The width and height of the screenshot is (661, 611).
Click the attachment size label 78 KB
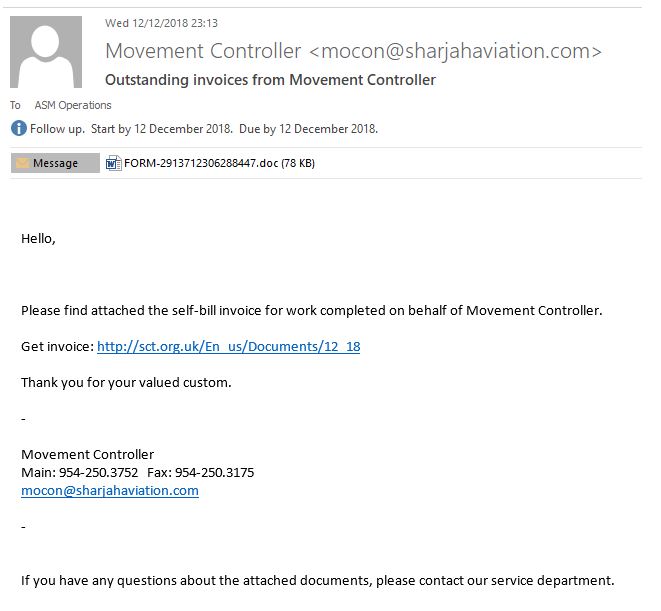(x=298, y=163)
